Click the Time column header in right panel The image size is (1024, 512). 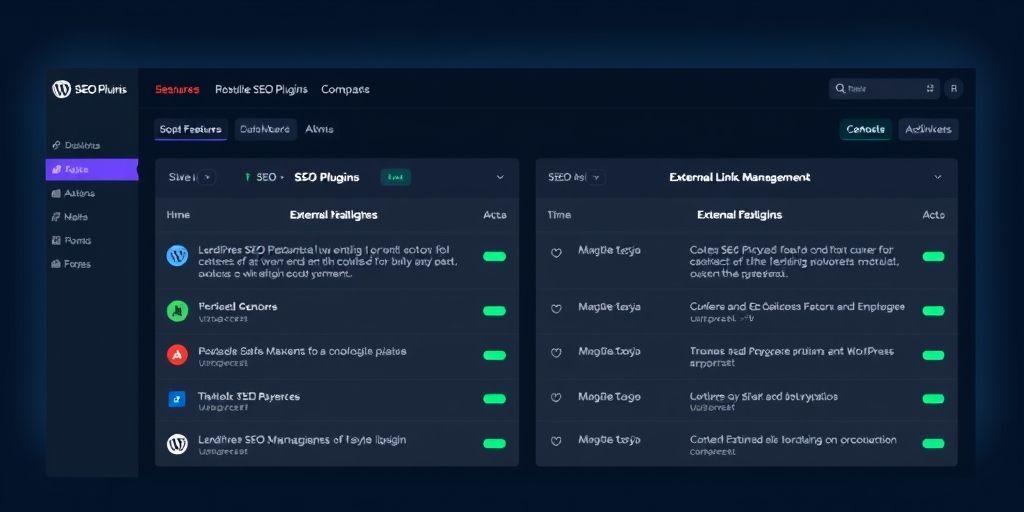[559, 215]
